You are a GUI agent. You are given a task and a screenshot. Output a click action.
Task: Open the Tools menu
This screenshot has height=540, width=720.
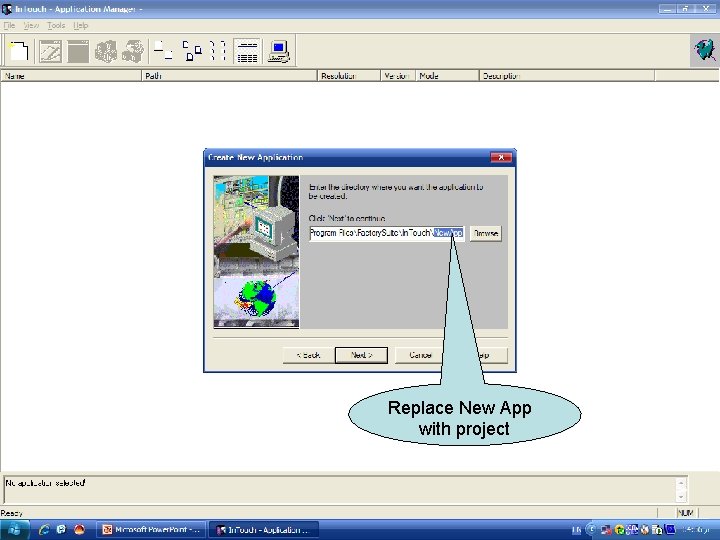56,25
